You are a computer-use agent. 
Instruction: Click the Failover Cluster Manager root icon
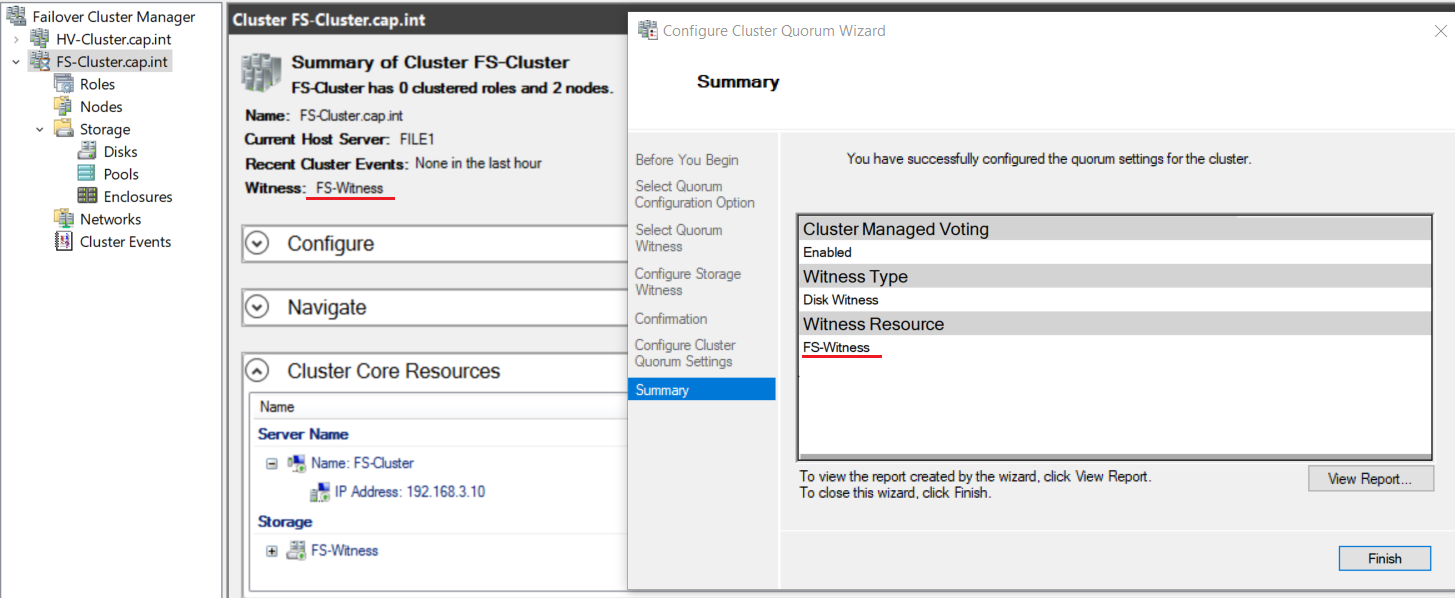point(16,16)
